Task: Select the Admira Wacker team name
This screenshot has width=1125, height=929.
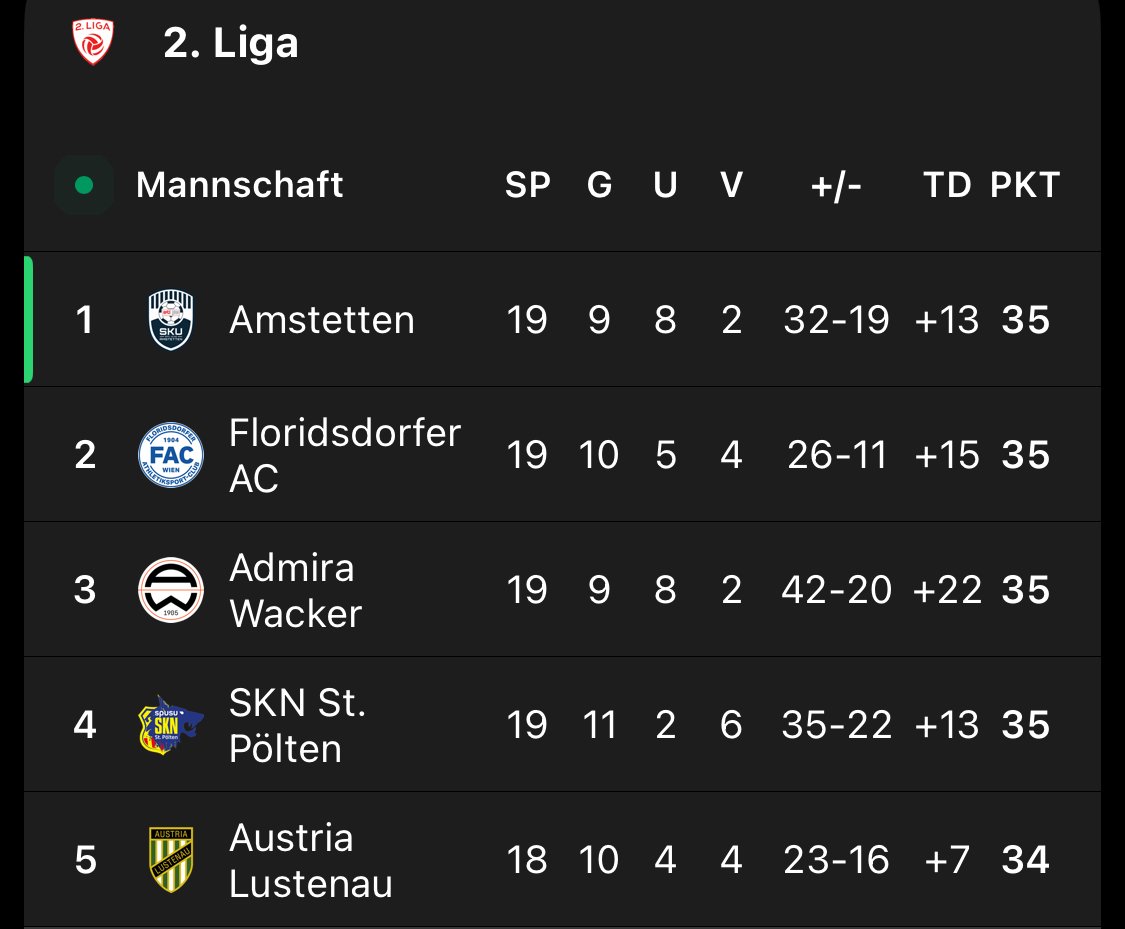Action: (295, 590)
